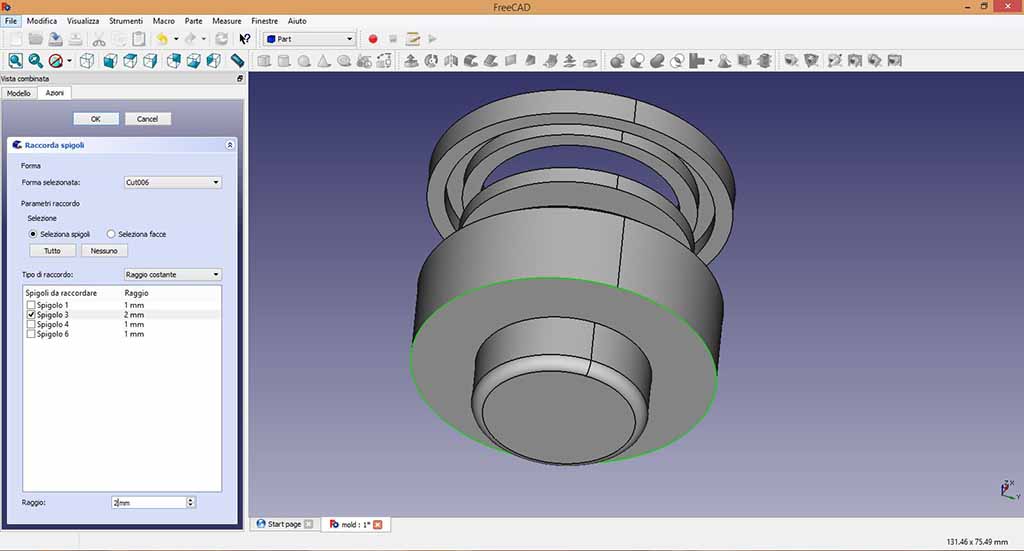The image size is (1024, 551).
Task: Enable the Spigolo 1 checkbox
Action: [x=31, y=305]
